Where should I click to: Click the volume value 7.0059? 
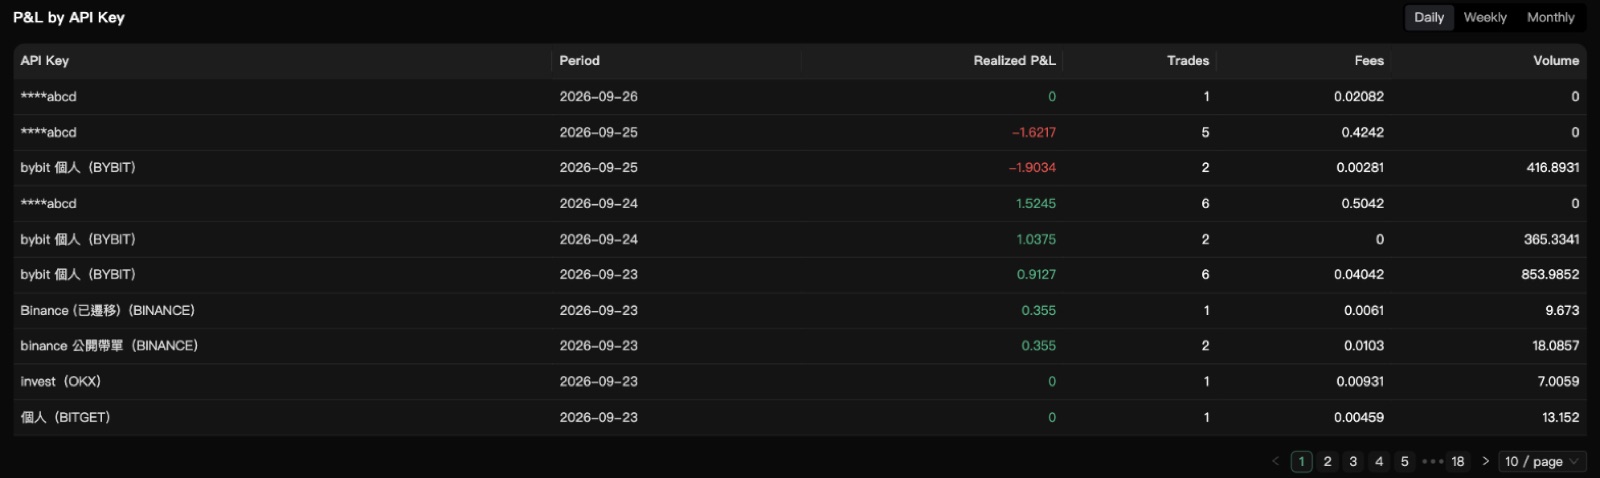point(1558,382)
